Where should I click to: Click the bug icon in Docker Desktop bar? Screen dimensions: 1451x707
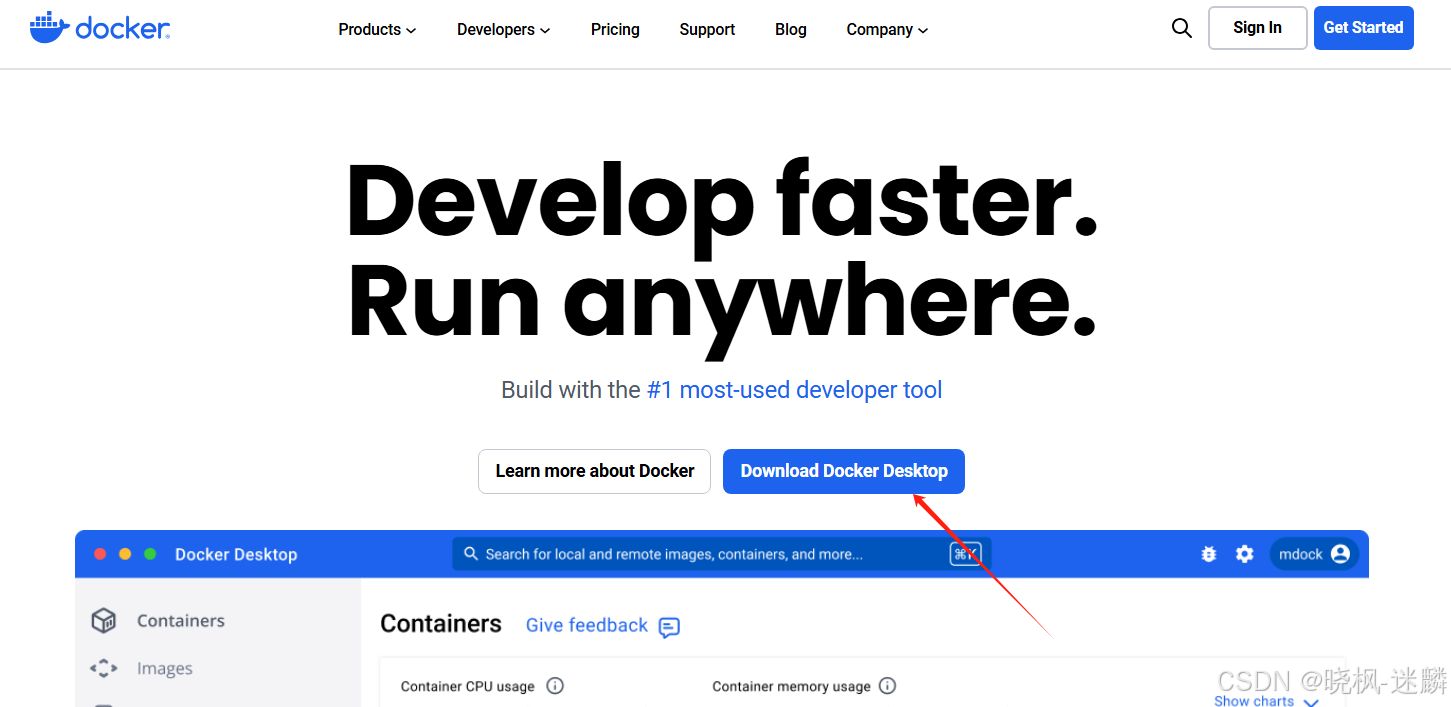(1208, 554)
